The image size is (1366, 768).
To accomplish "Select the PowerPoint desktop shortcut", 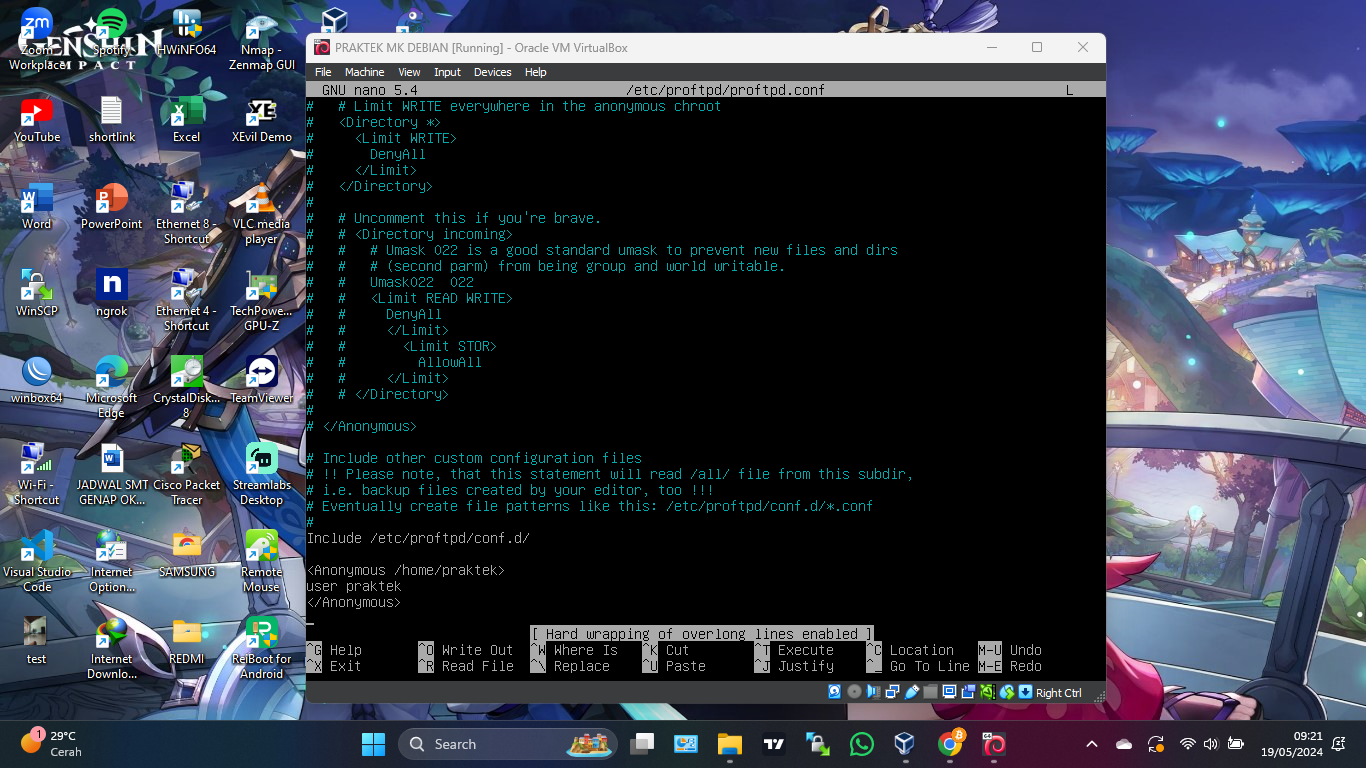I will point(112,207).
